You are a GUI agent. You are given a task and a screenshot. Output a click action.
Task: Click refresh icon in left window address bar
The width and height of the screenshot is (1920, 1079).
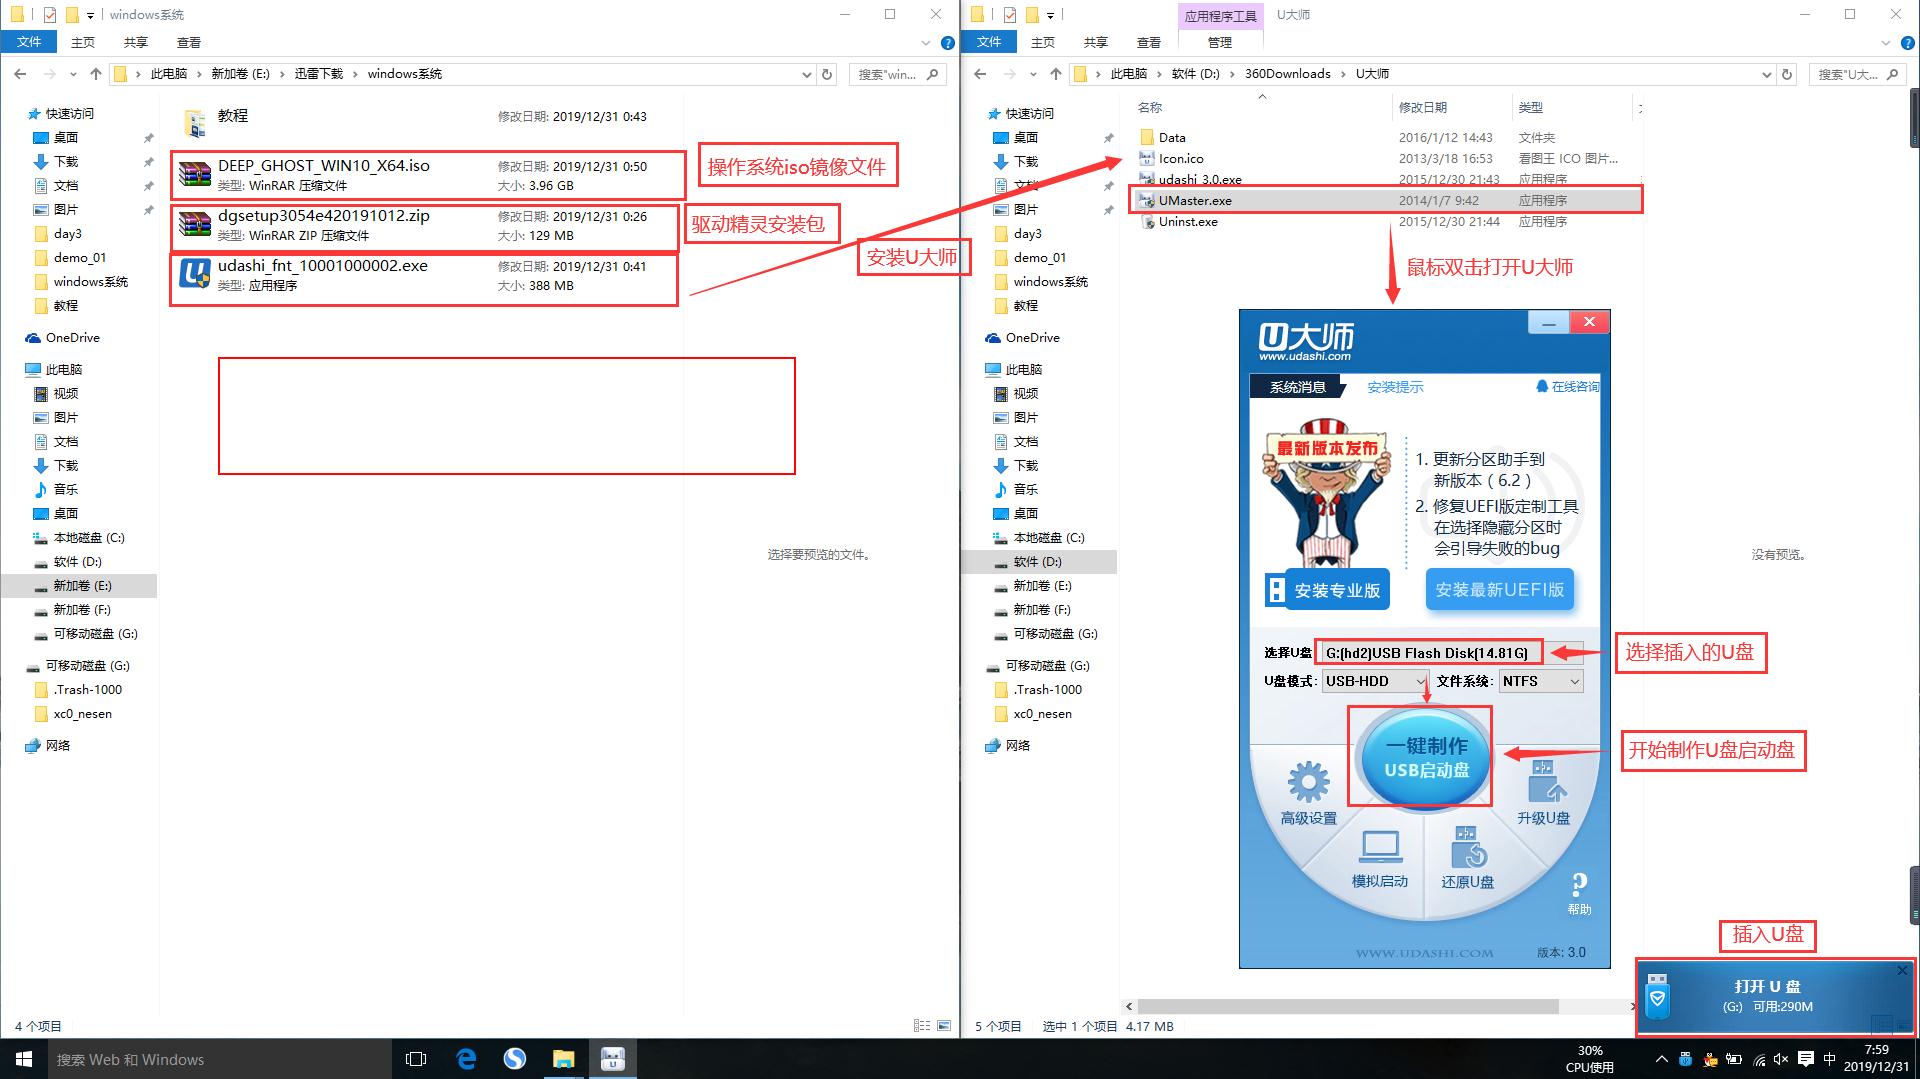(x=827, y=74)
